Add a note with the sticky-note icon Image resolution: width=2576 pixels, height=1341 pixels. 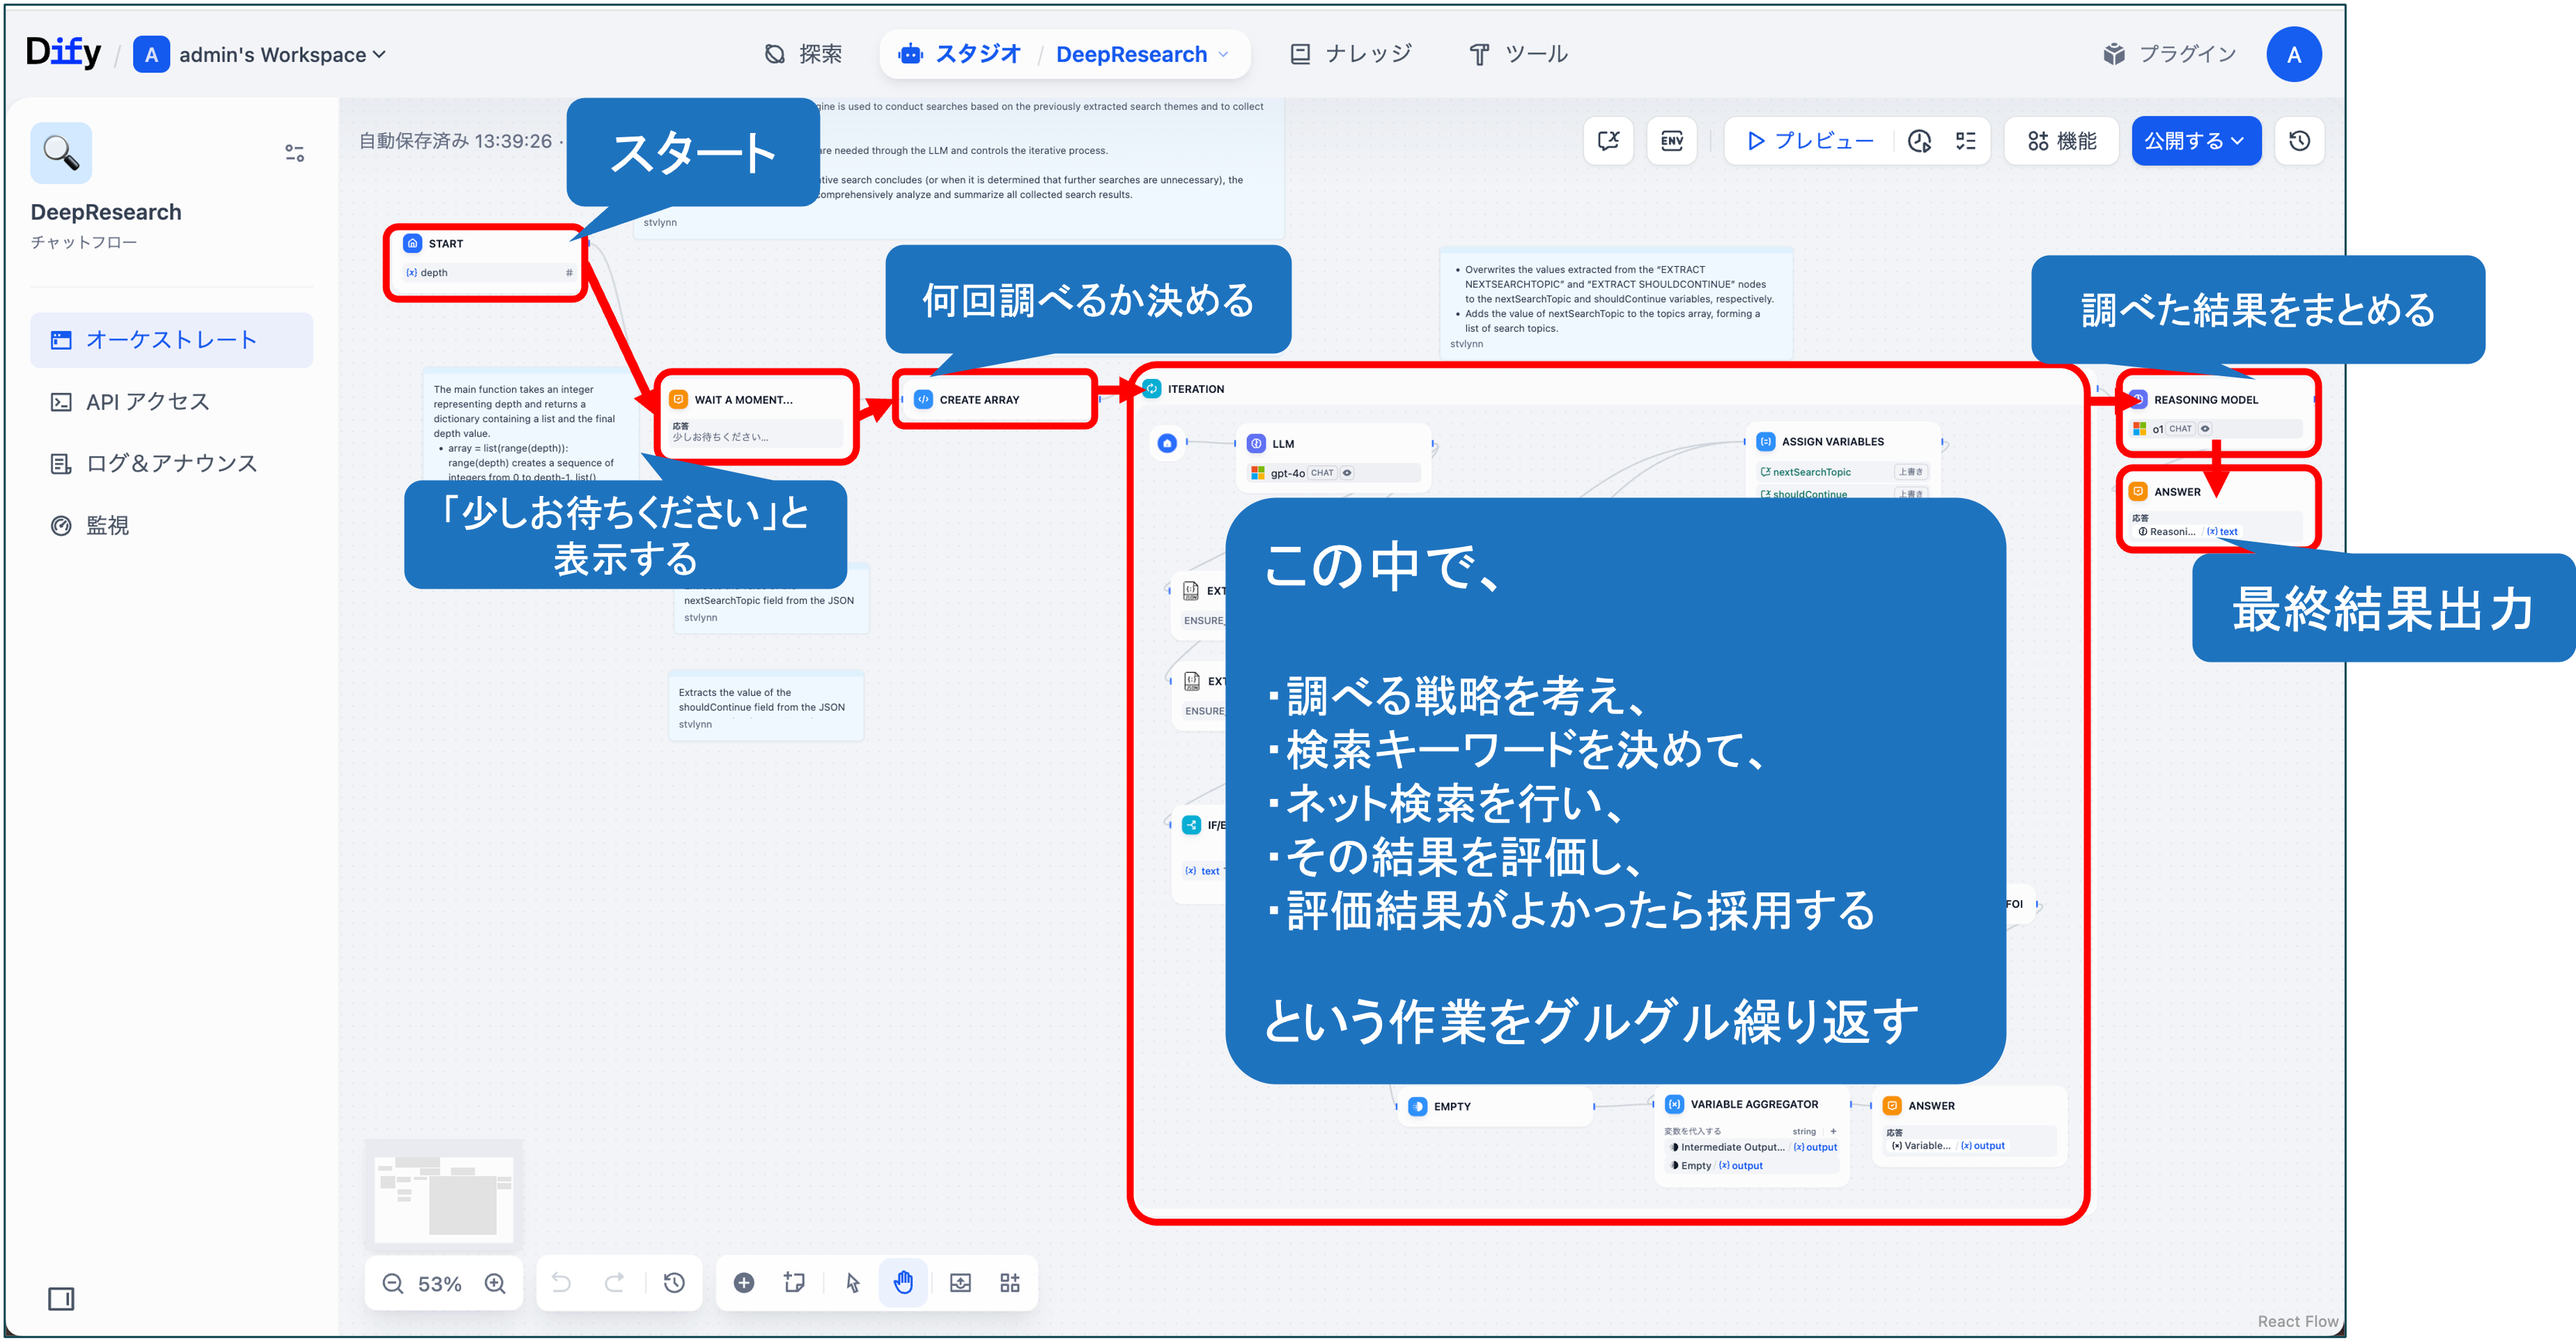(x=795, y=1283)
